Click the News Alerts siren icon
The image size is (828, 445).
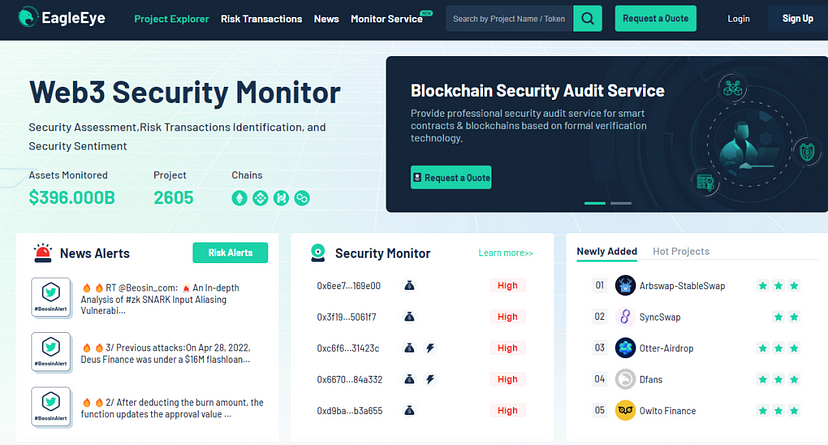tap(43, 253)
